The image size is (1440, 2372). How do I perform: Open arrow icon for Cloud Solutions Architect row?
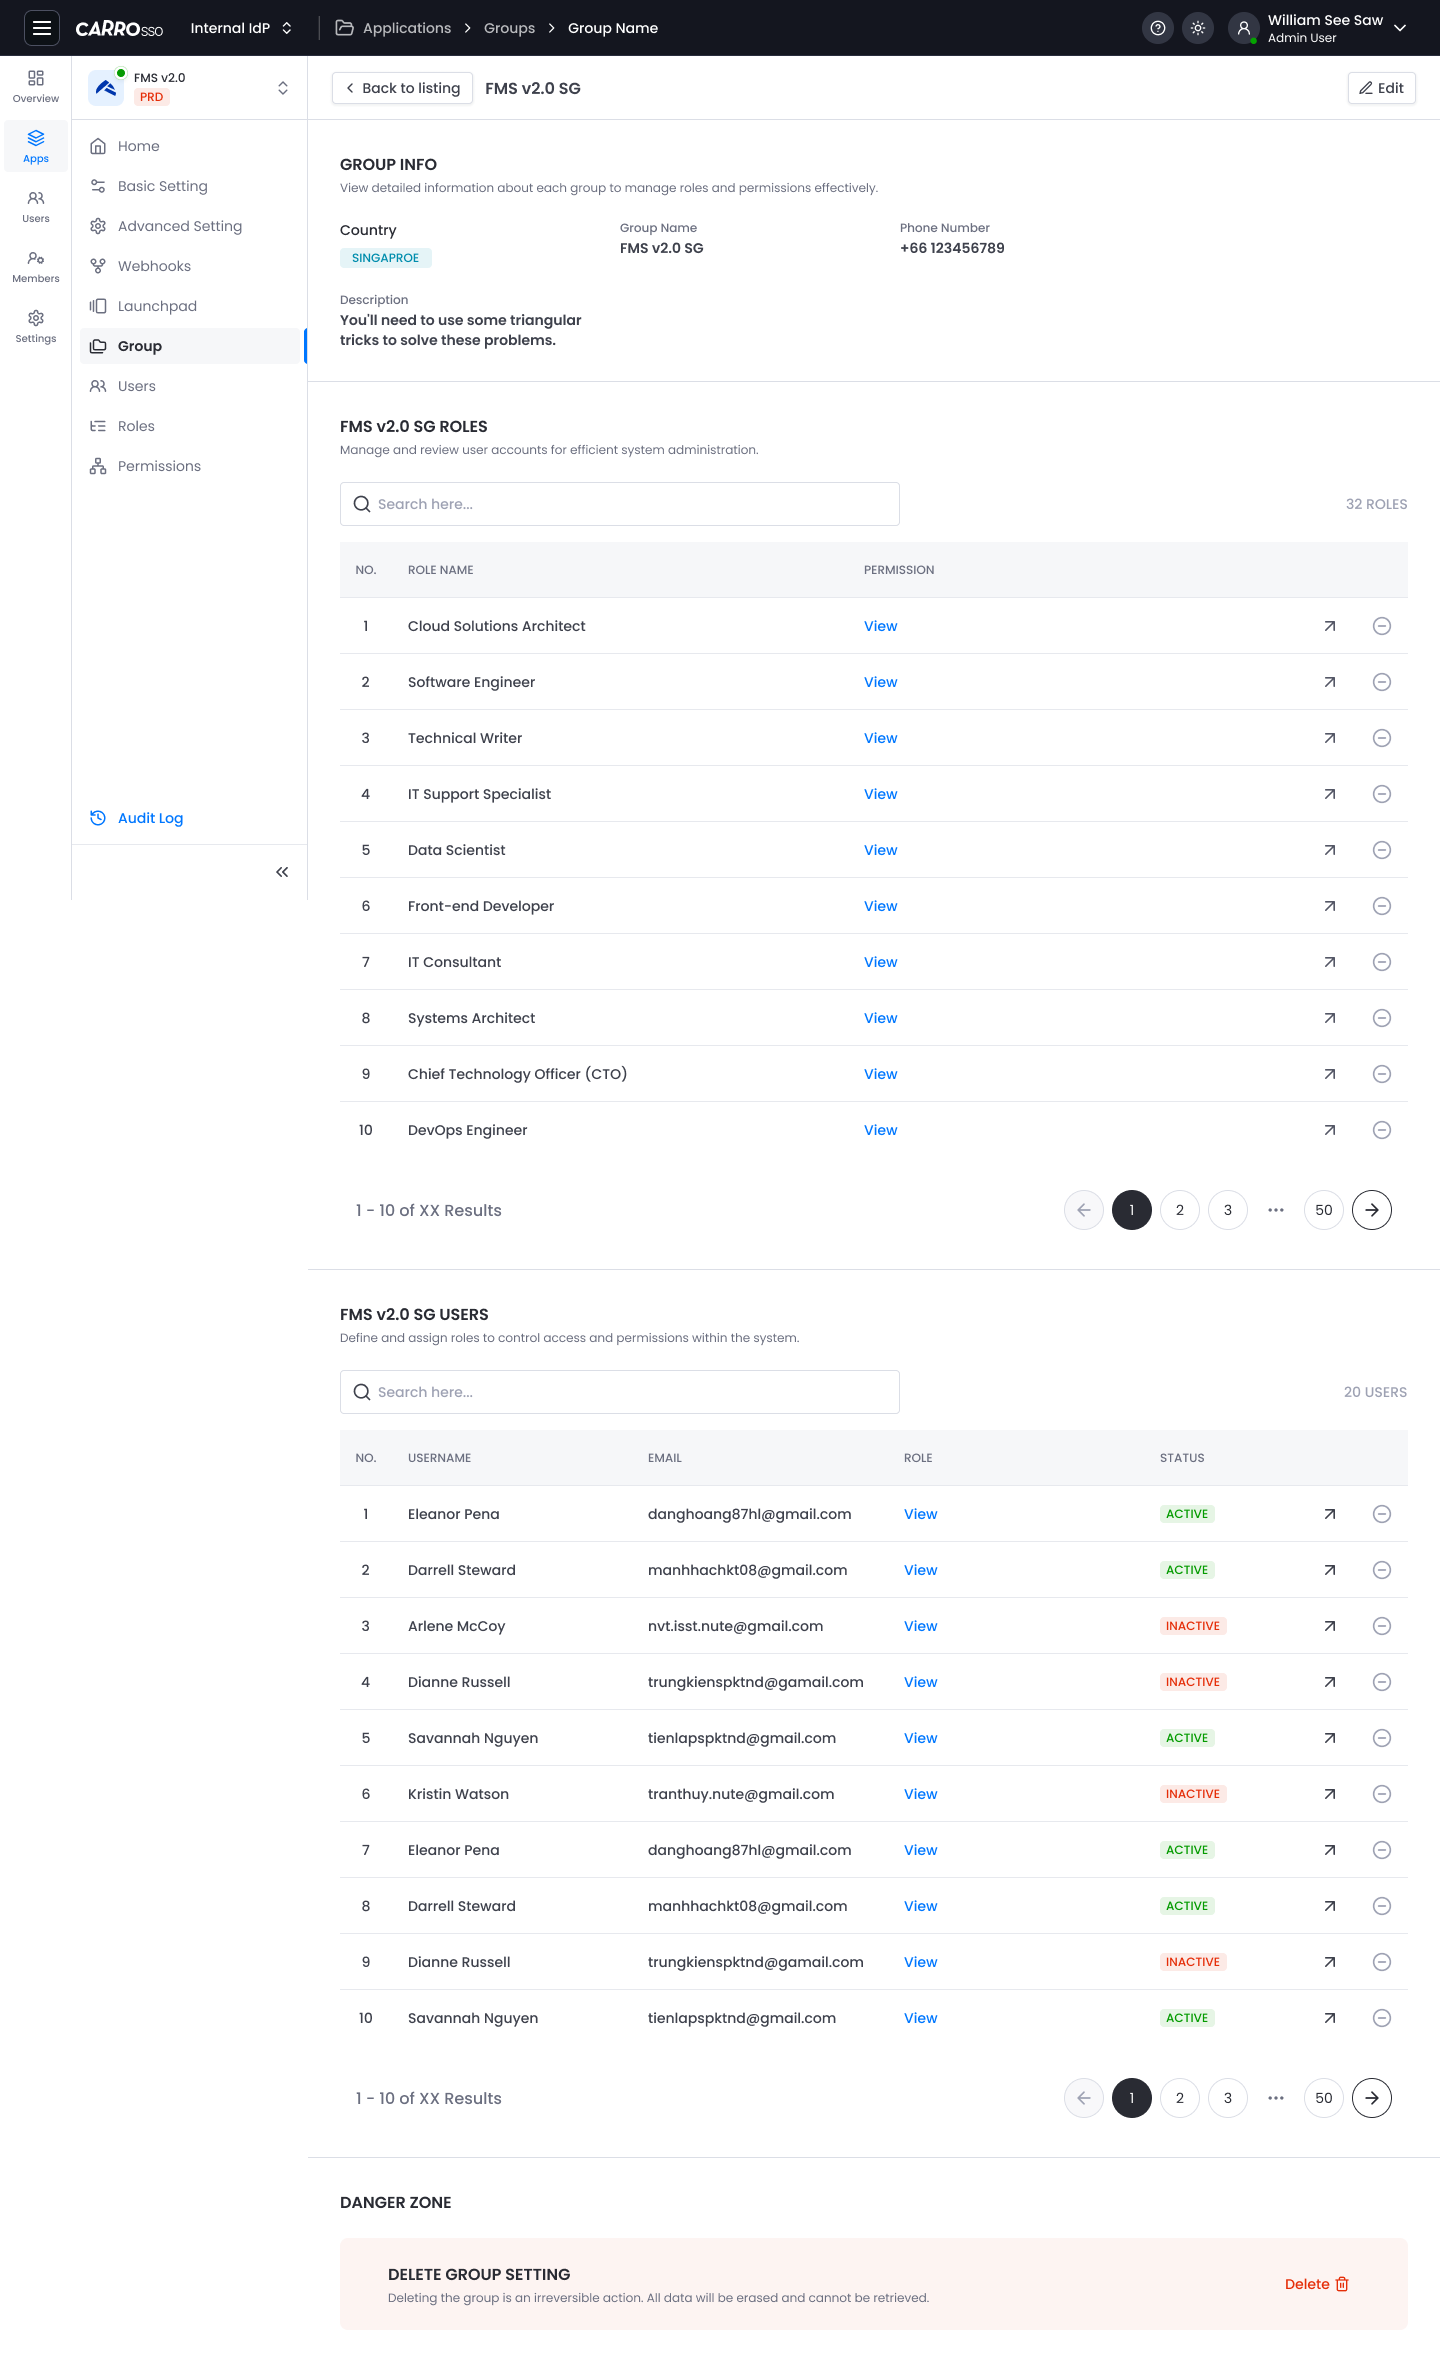pos(1329,626)
